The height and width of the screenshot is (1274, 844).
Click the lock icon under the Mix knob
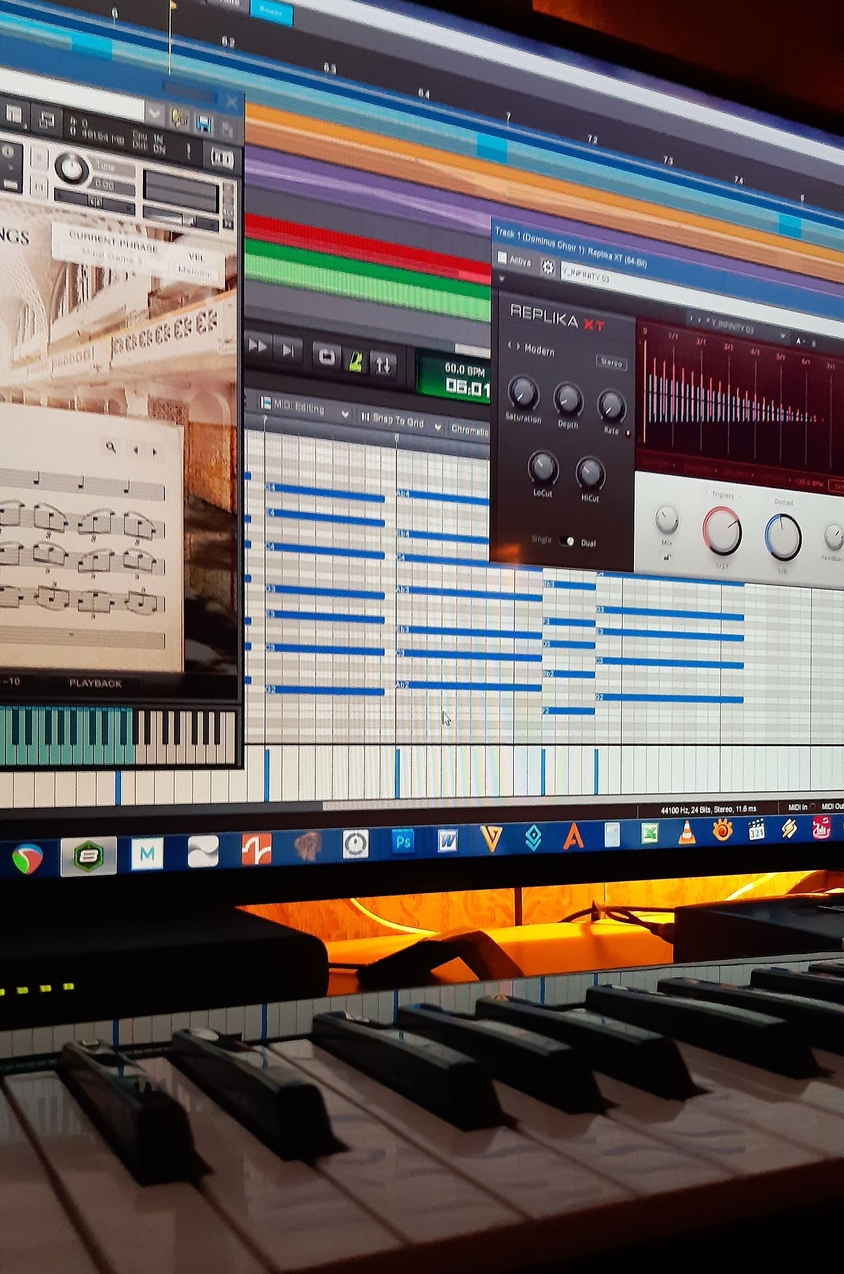pyautogui.click(x=666, y=558)
